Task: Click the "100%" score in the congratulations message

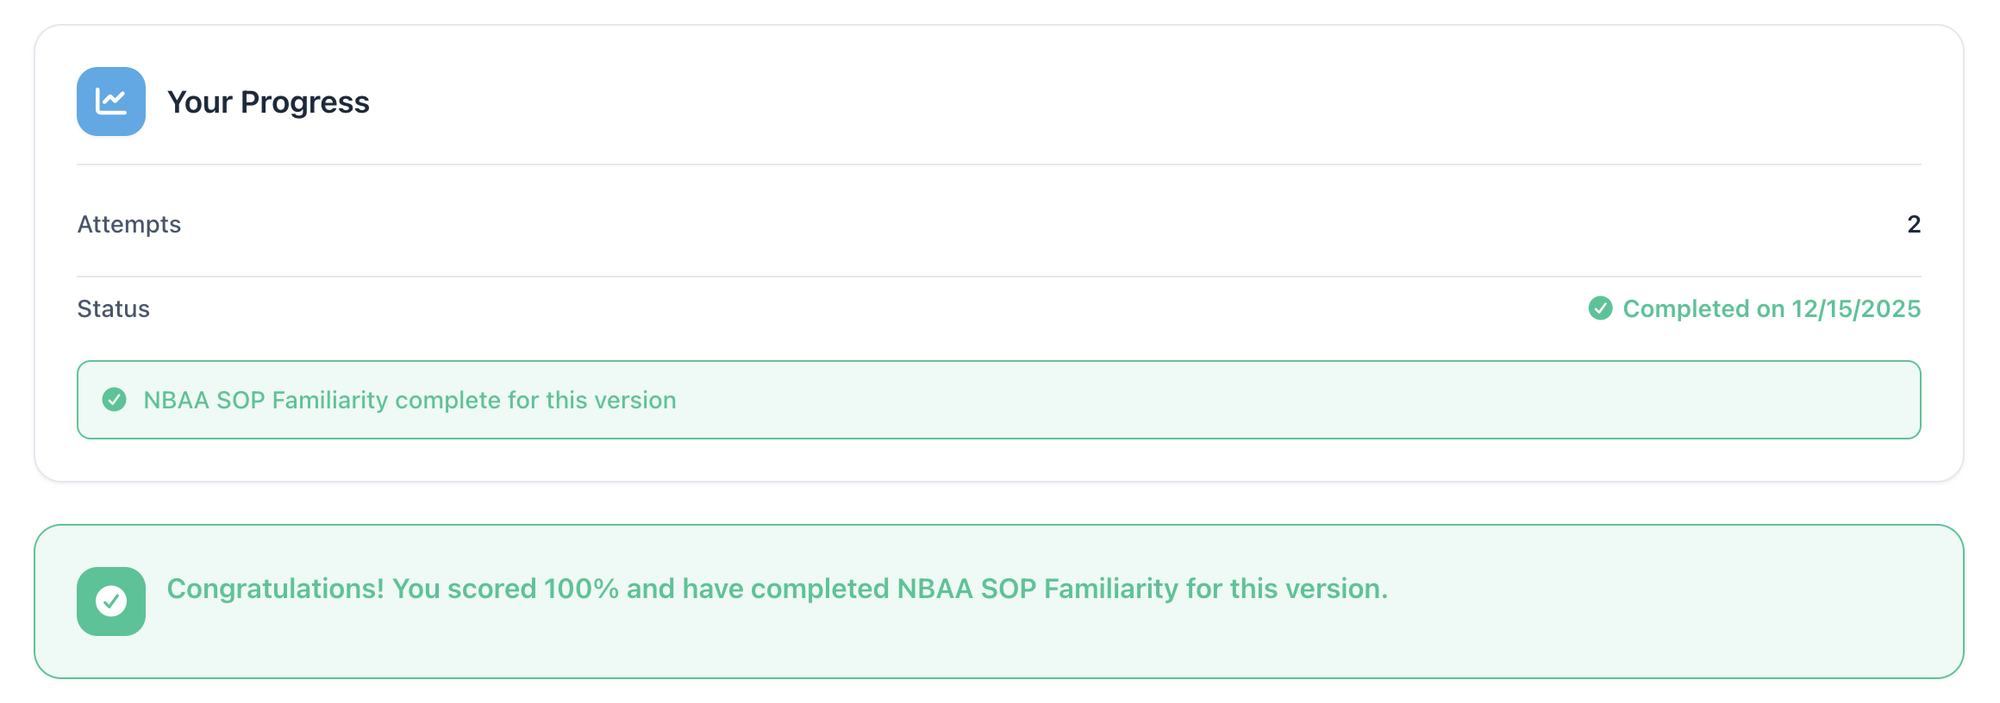Action: coord(581,589)
